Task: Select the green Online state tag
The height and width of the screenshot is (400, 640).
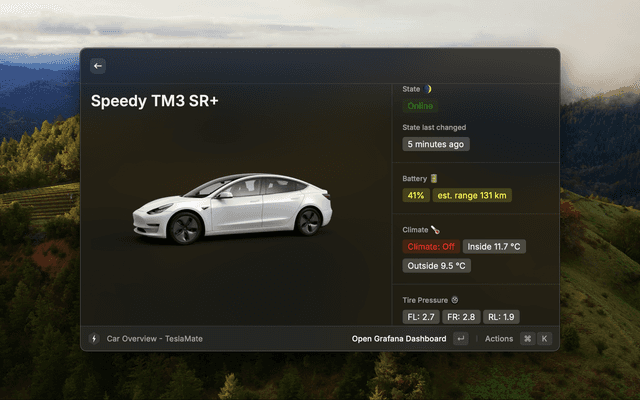Action: [x=420, y=106]
